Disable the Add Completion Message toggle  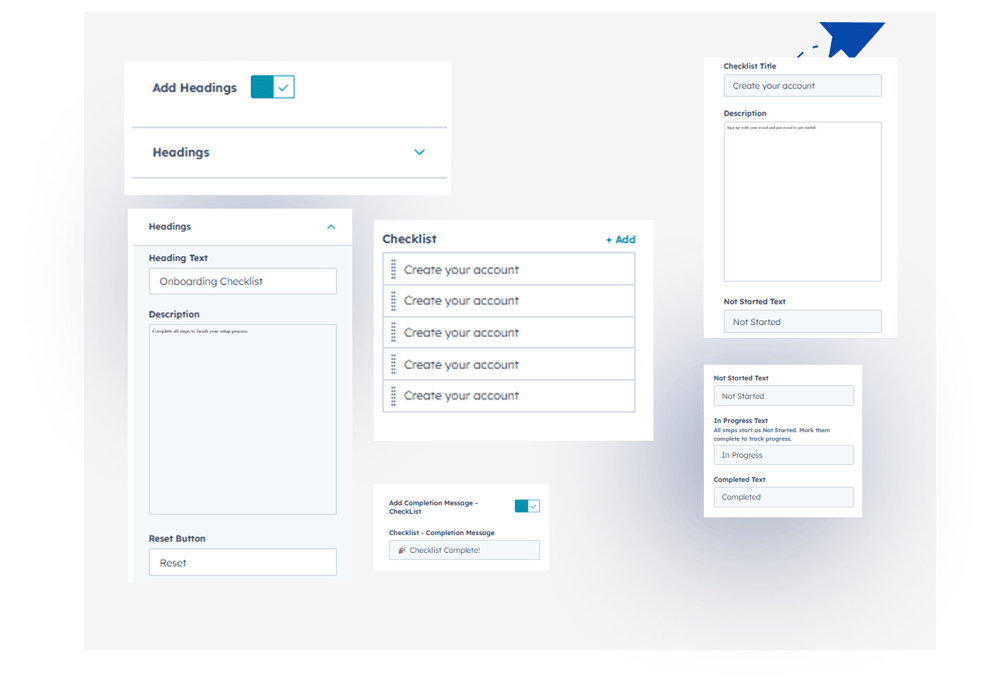pos(527,506)
